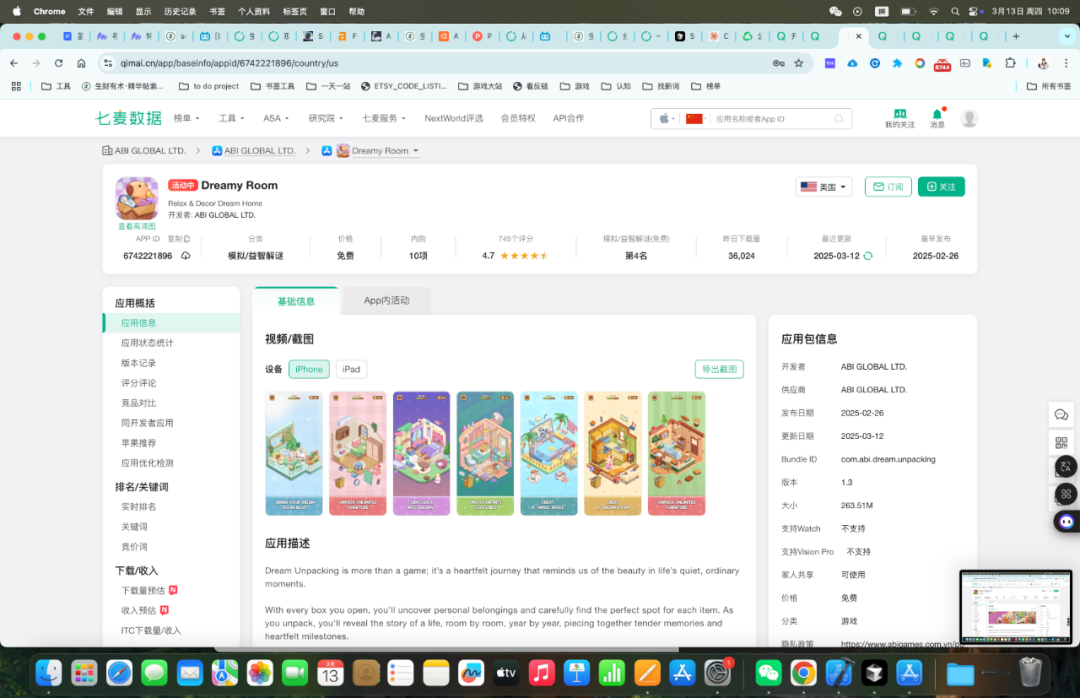This screenshot has width=1080, height=698.
Task: Copy the APP ID via the 复制 icon
Action: pyautogui.click(x=179, y=238)
